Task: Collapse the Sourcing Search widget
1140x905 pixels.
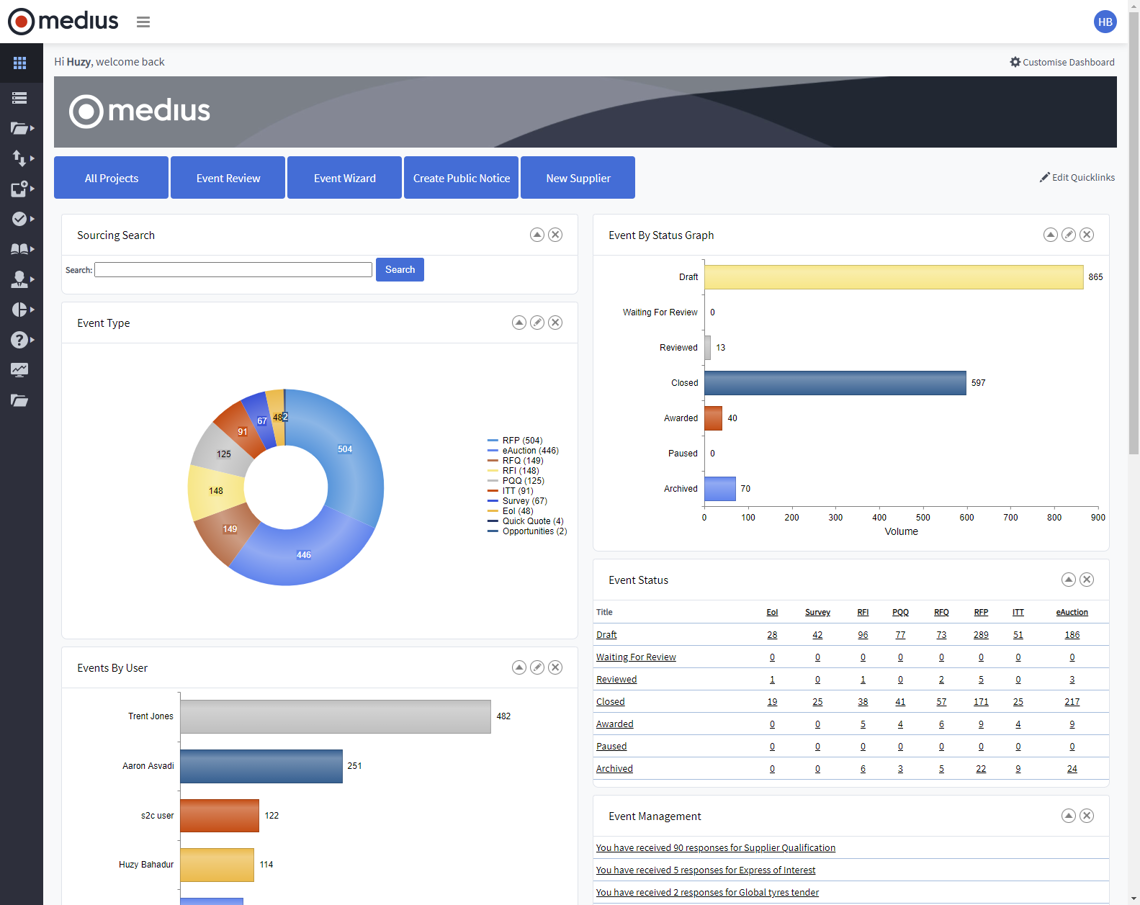Action: [x=537, y=235]
